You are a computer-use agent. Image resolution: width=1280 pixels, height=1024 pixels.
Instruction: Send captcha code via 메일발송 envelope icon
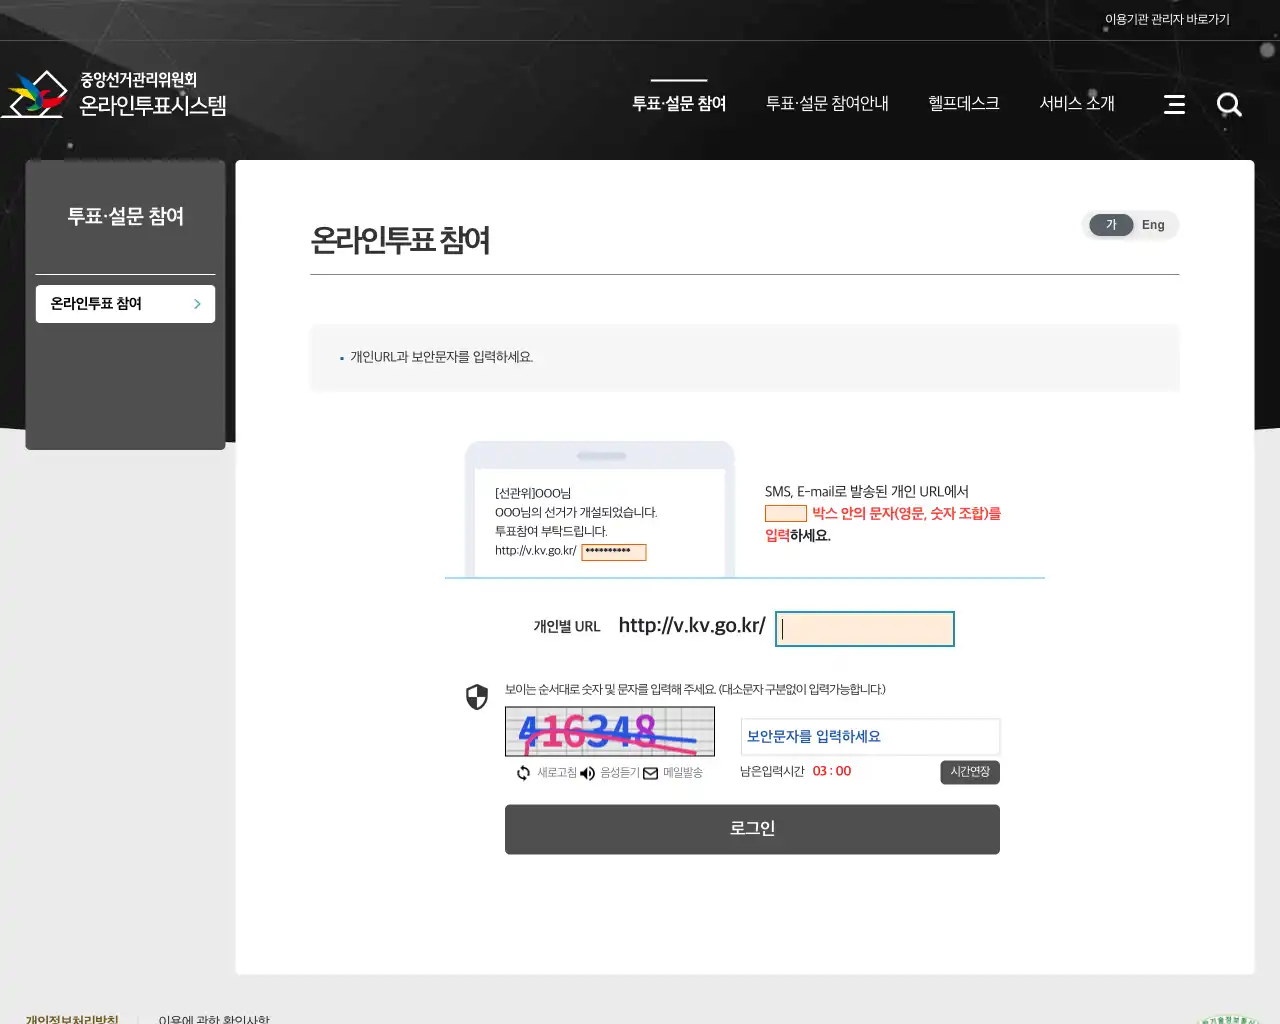pyautogui.click(x=649, y=772)
